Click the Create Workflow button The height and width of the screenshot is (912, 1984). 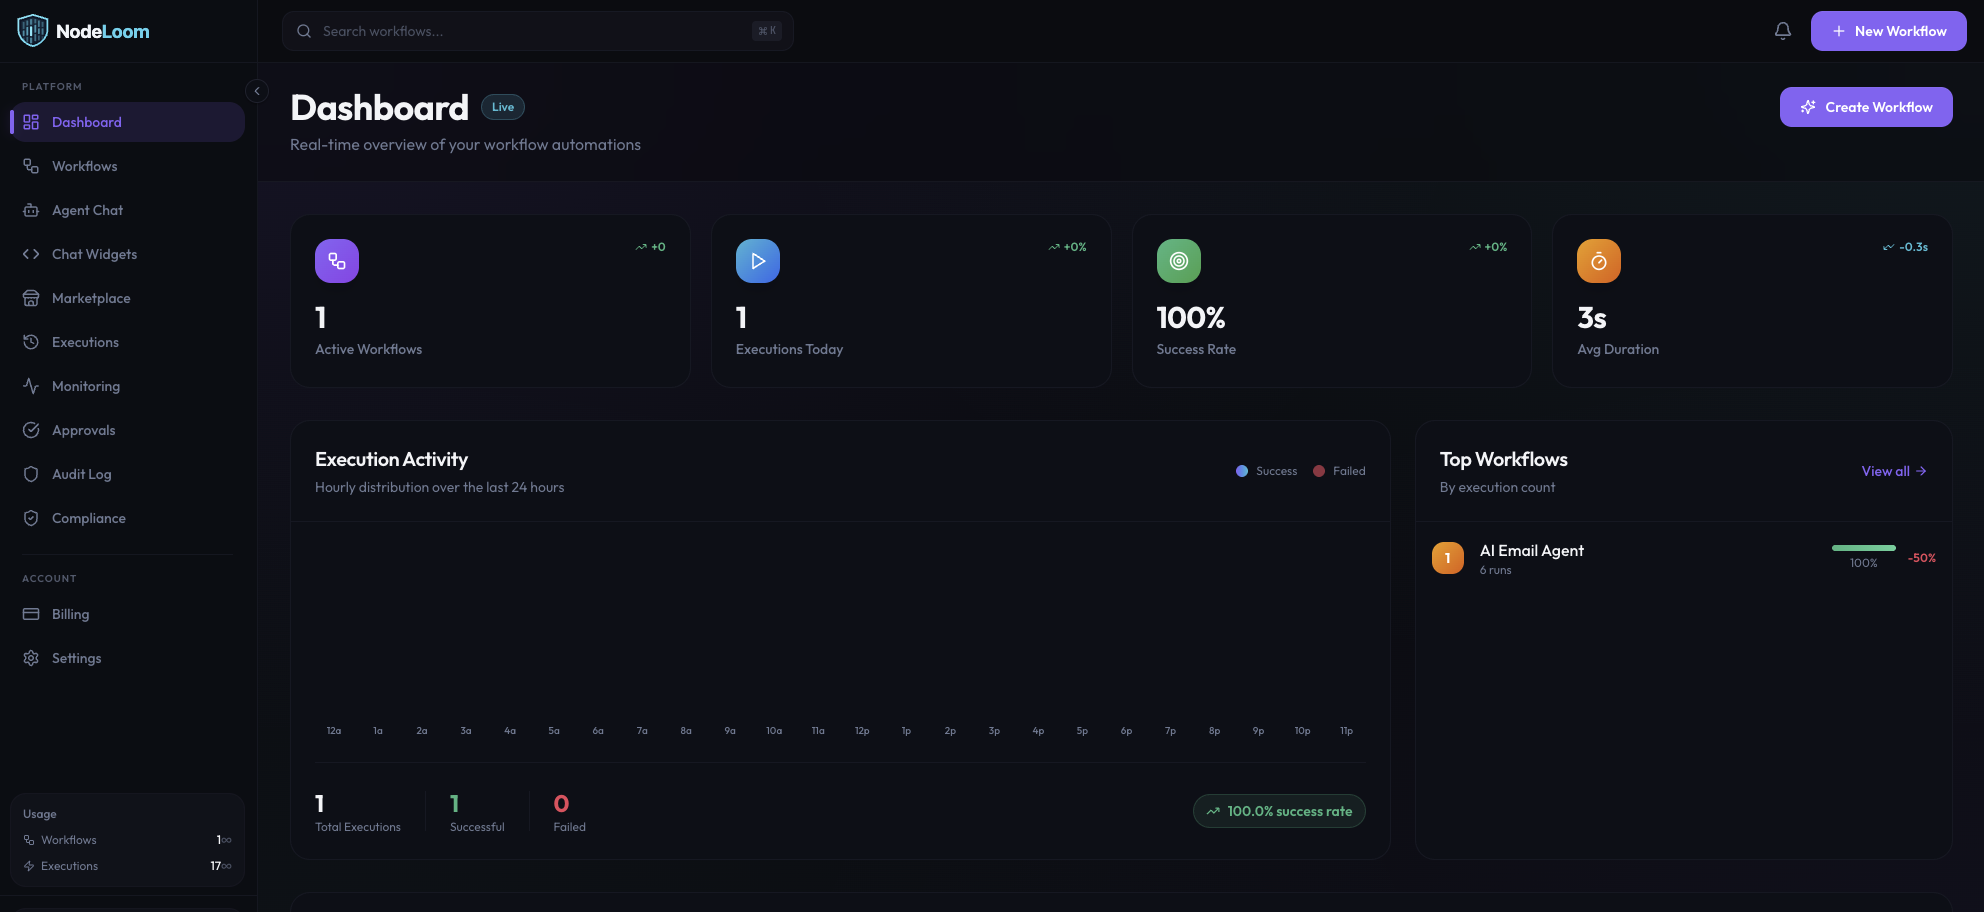point(1866,107)
